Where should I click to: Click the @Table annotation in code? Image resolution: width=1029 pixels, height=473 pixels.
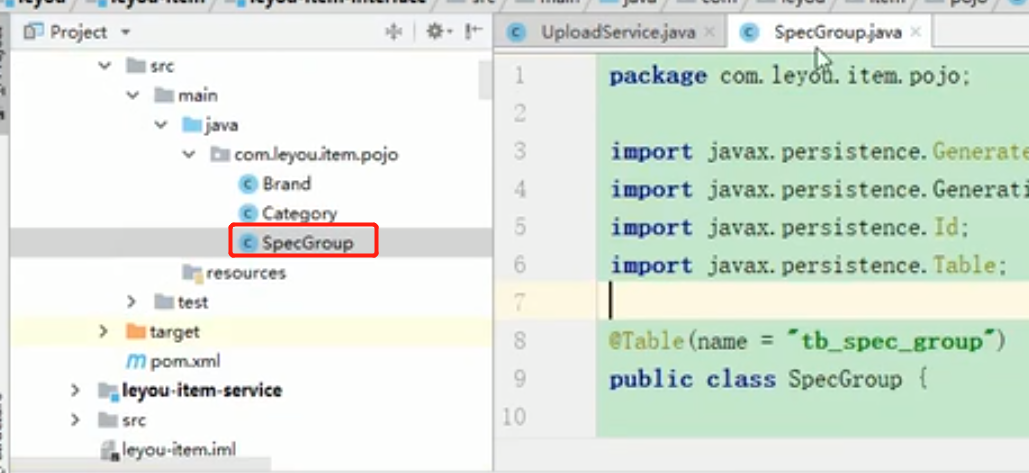click(x=648, y=341)
